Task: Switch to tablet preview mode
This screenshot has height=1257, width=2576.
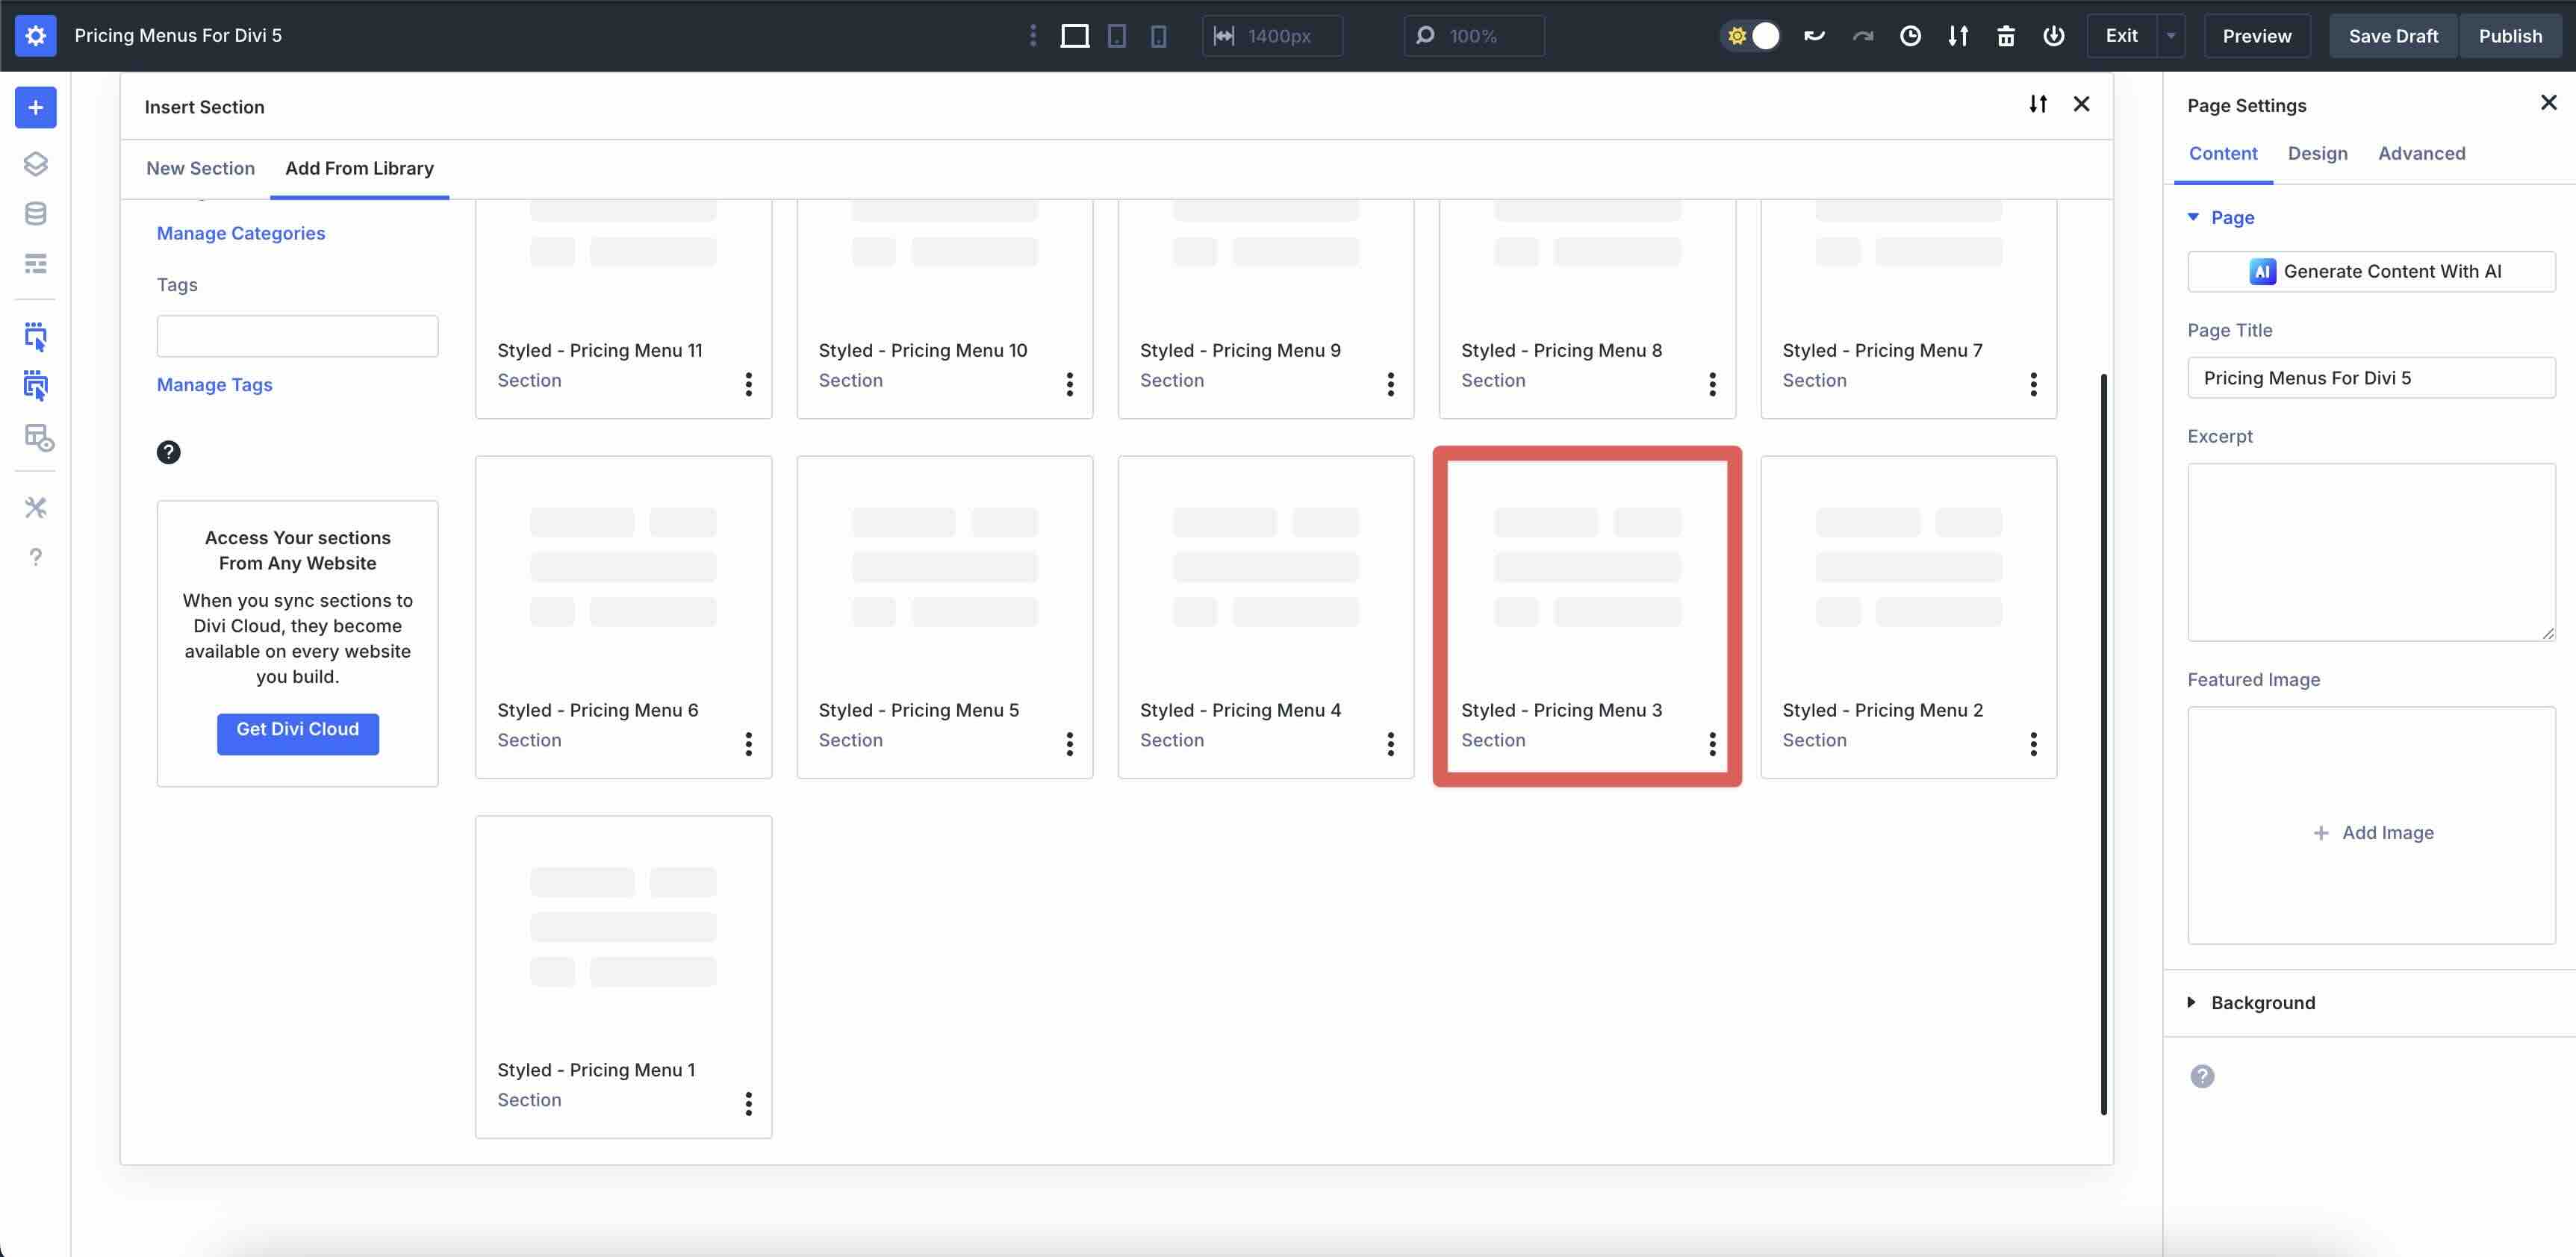Action: tap(1116, 35)
